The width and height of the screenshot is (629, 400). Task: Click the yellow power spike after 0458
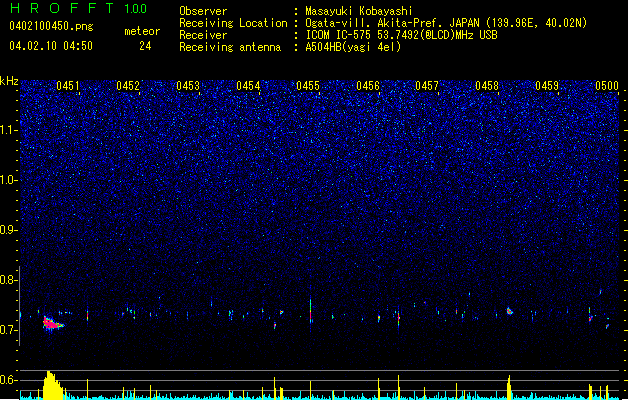pyautogui.click(x=509, y=387)
